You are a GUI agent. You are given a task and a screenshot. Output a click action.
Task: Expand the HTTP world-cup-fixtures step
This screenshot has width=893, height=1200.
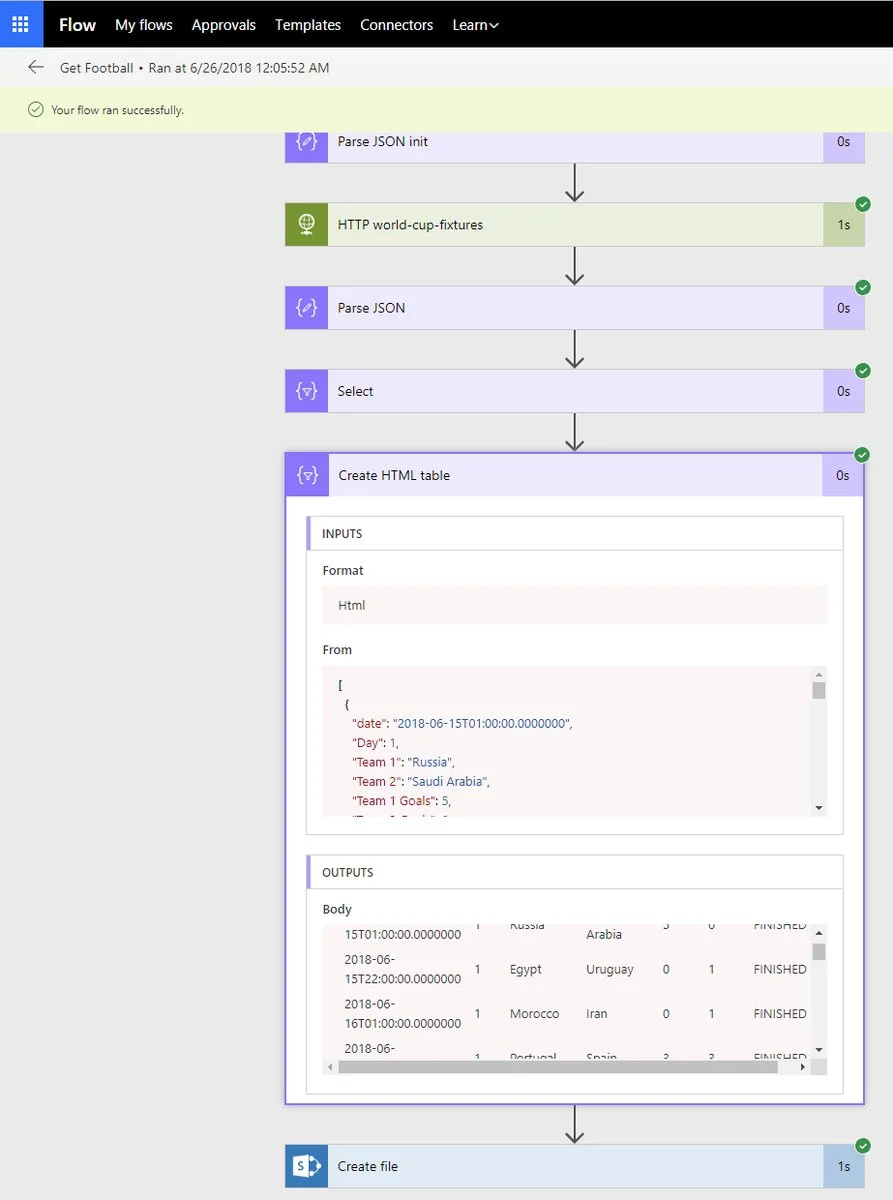point(574,225)
